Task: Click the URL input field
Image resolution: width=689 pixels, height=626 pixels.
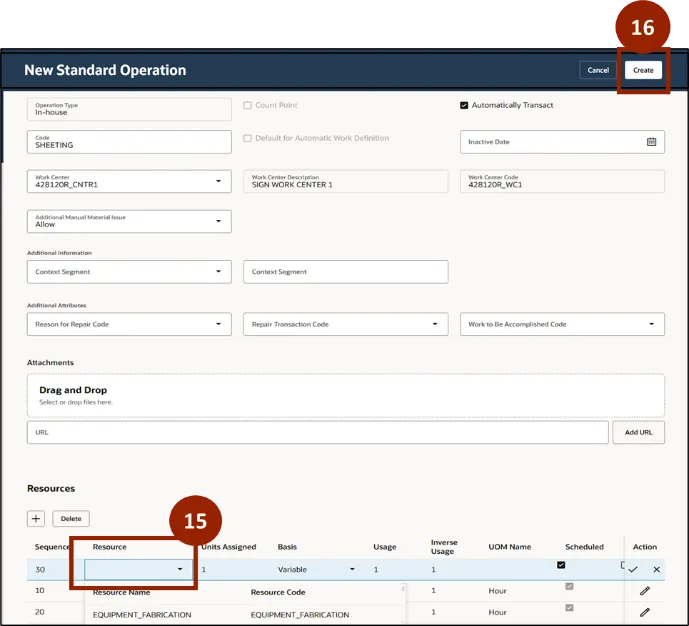Action: point(317,432)
